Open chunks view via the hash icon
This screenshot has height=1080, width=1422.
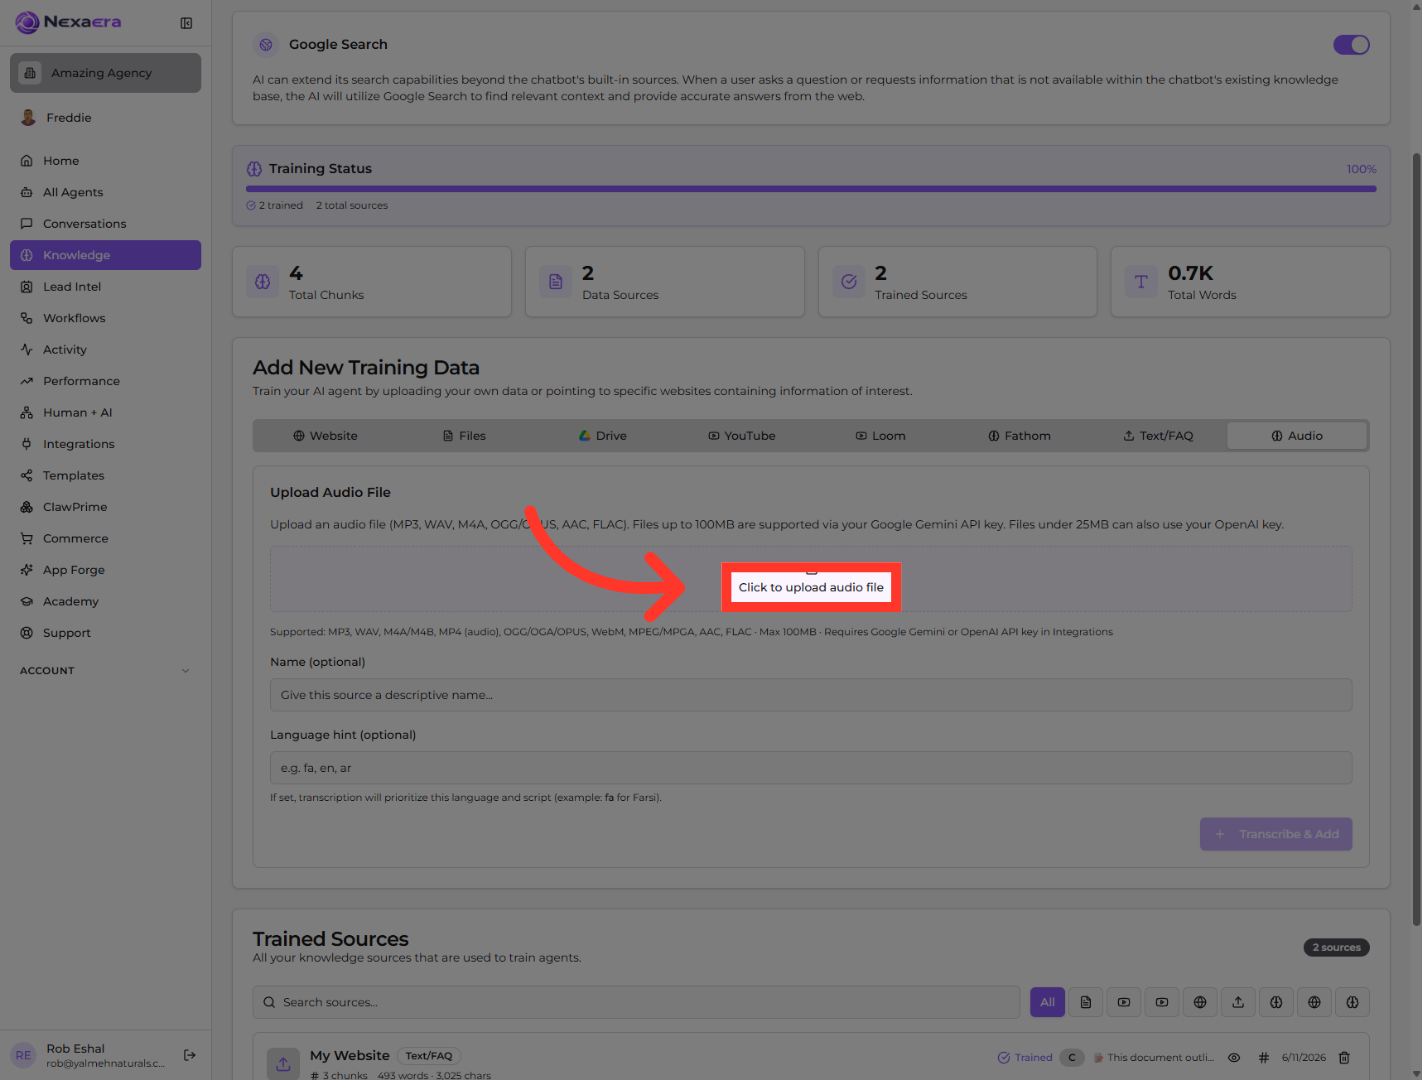[x=1264, y=1057]
